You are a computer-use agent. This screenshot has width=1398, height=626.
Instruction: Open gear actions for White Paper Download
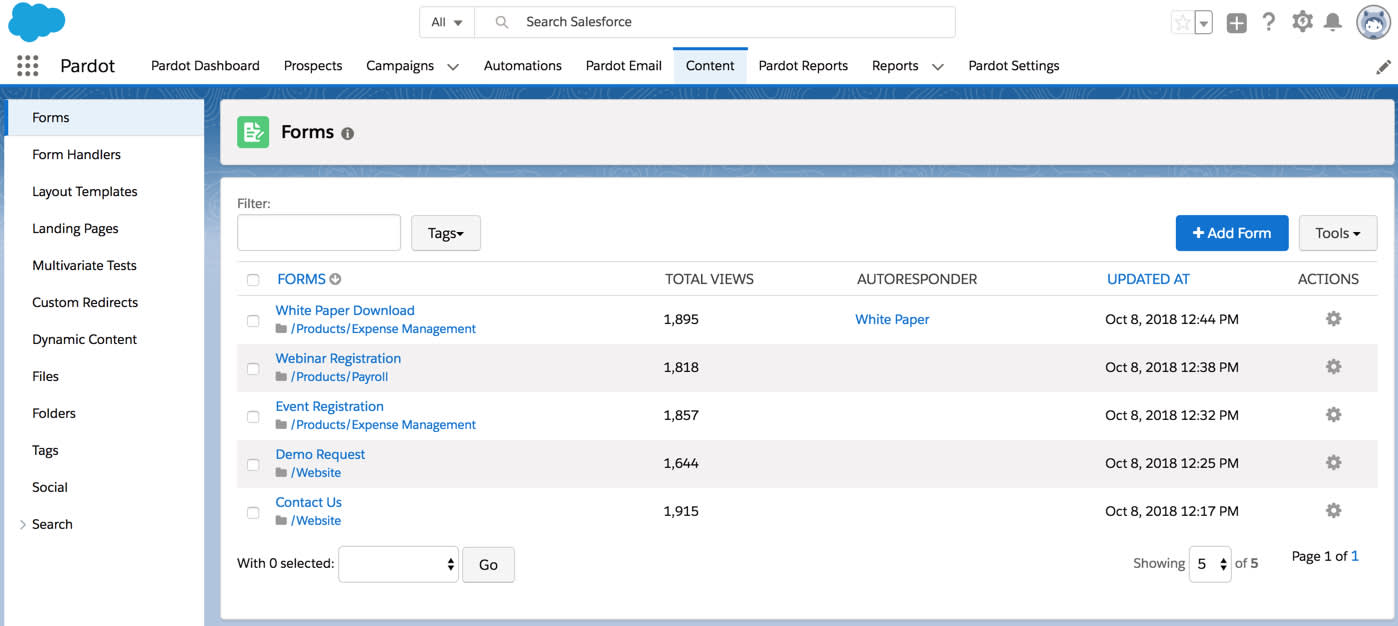1333,319
